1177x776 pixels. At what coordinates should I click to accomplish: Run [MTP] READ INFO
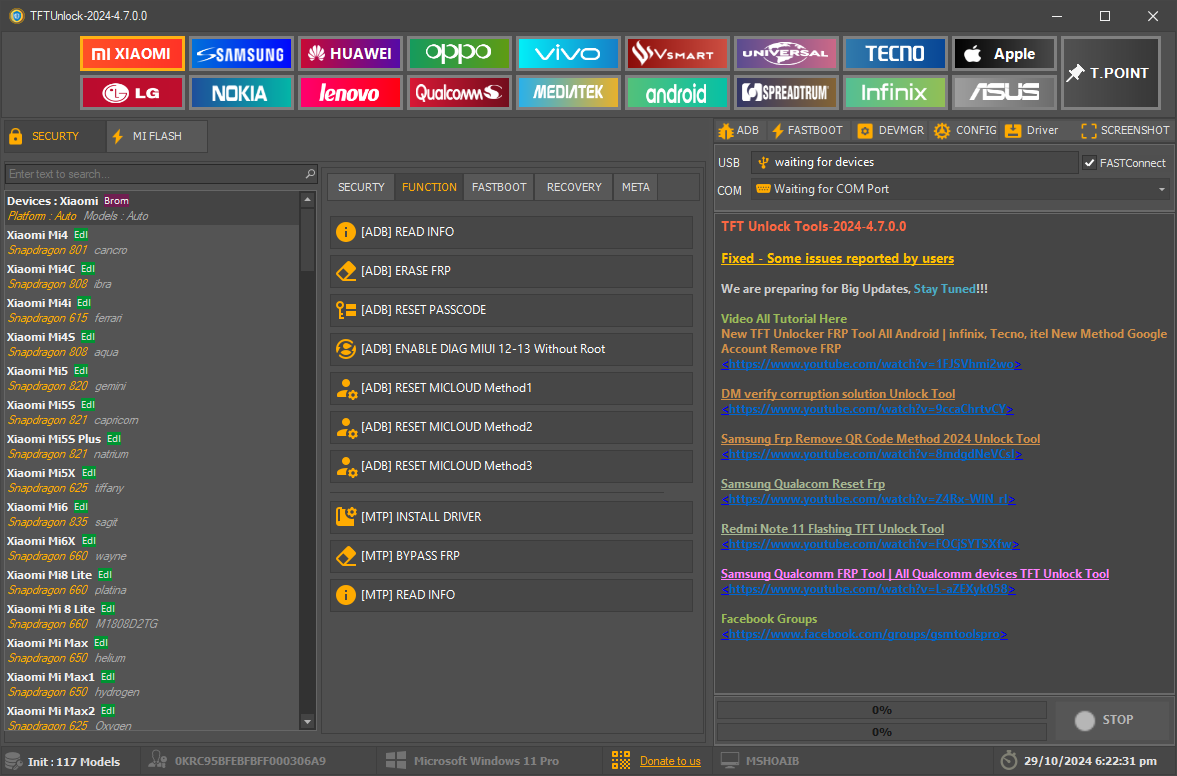pyautogui.click(x=511, y=595)
